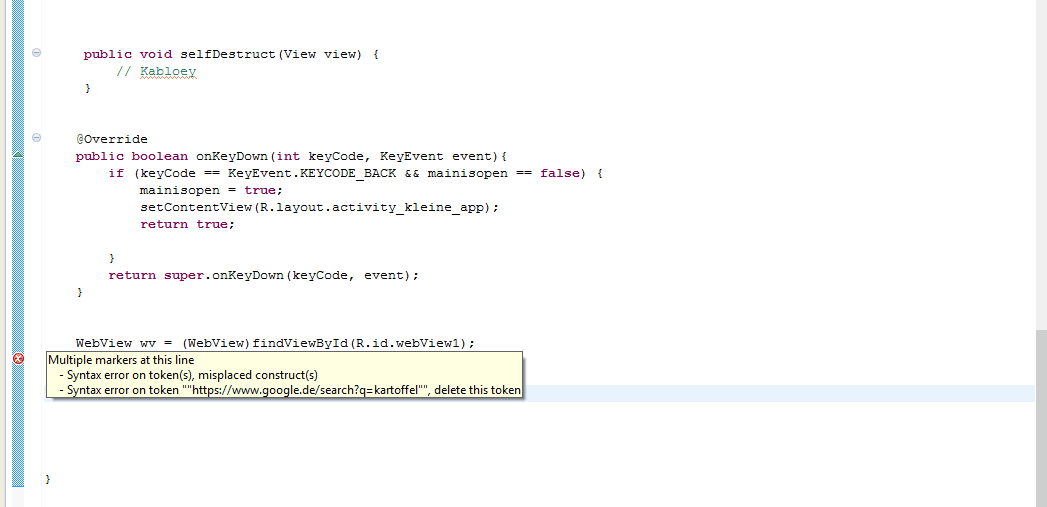Screen dimensions: 1047x507
Task: Click the selfDestruct method name
Action: pyautogui.click(x=228, y=55)
